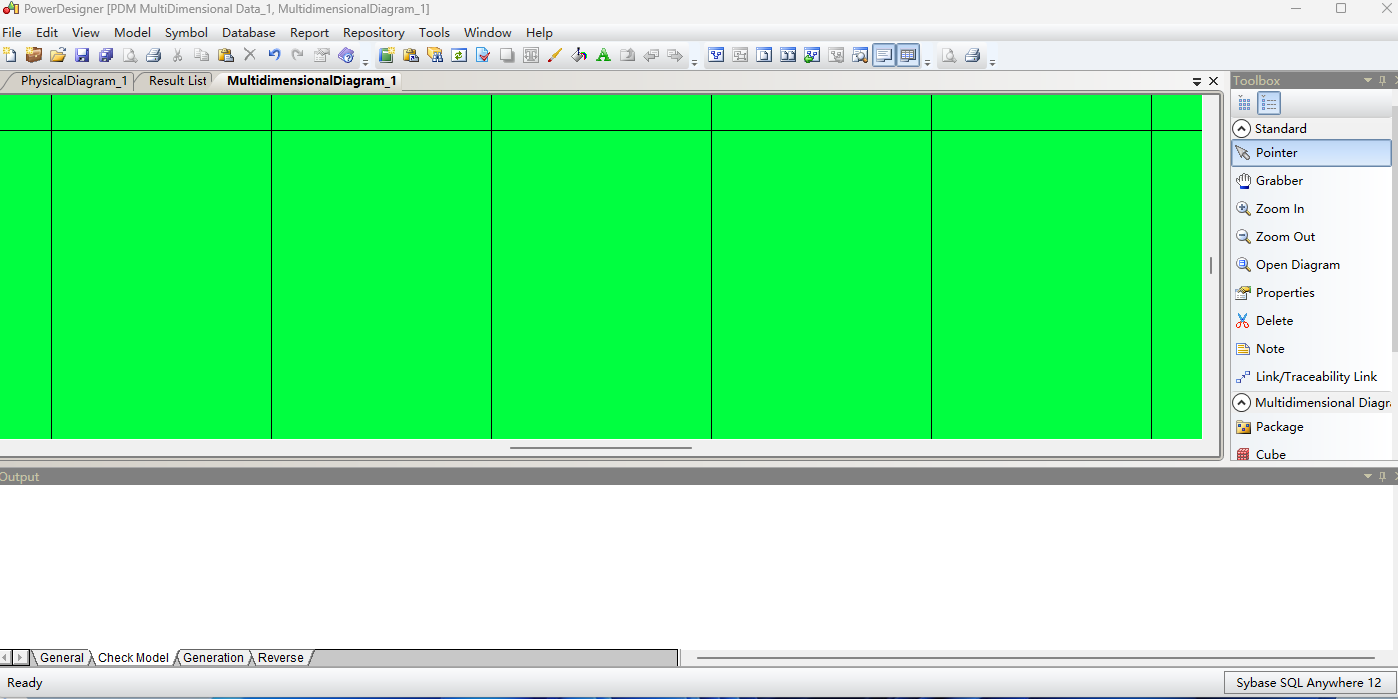Open the diagram tabs list dropdown arrow
The width and height of the screenshot is (1398, 699).
(1197, 81)
